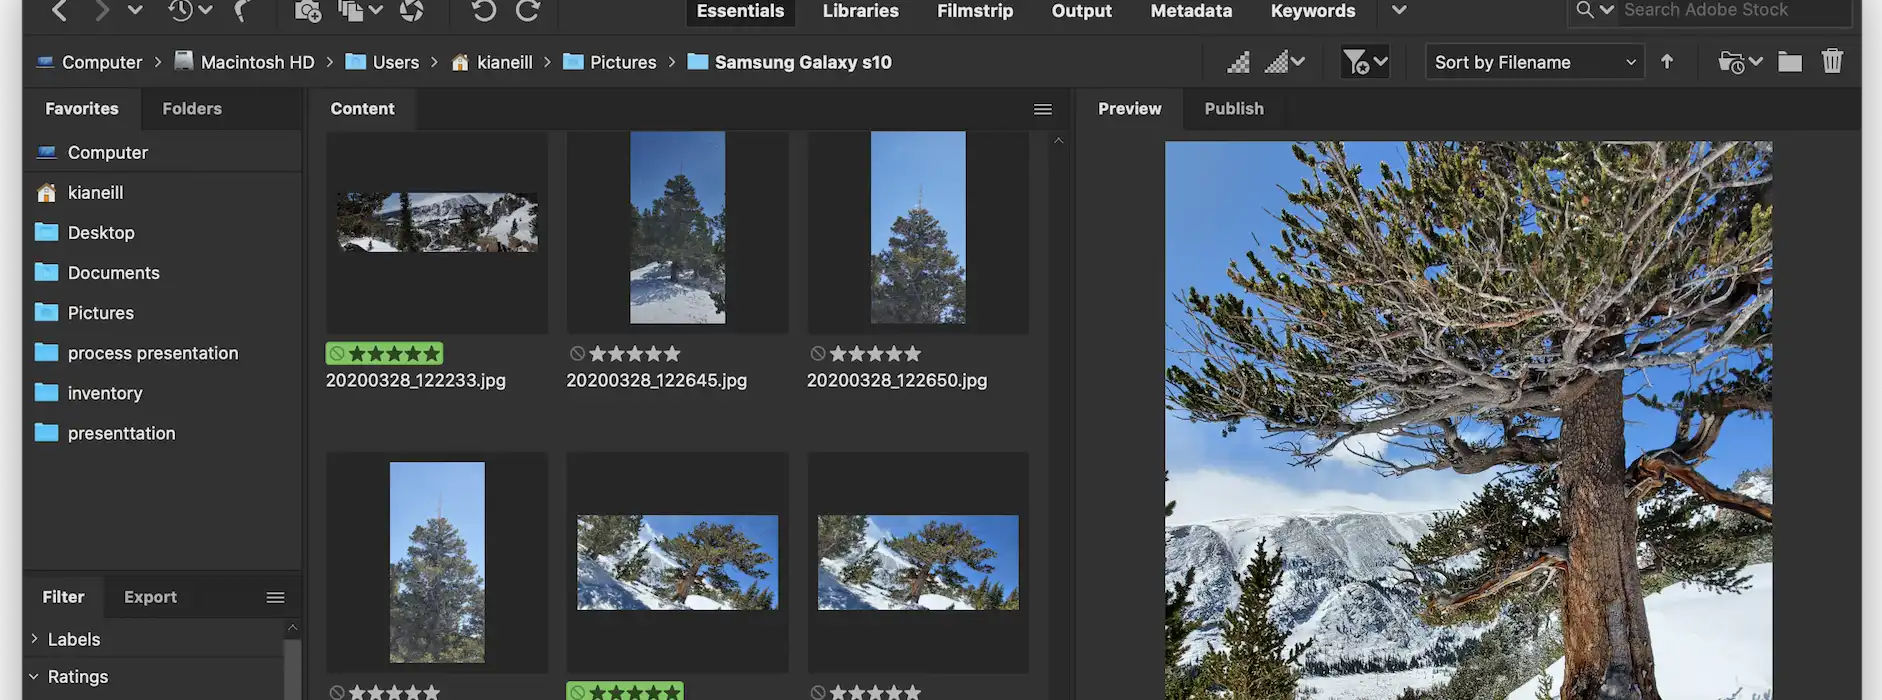Switch to the Output workspace

point(1082,11)
